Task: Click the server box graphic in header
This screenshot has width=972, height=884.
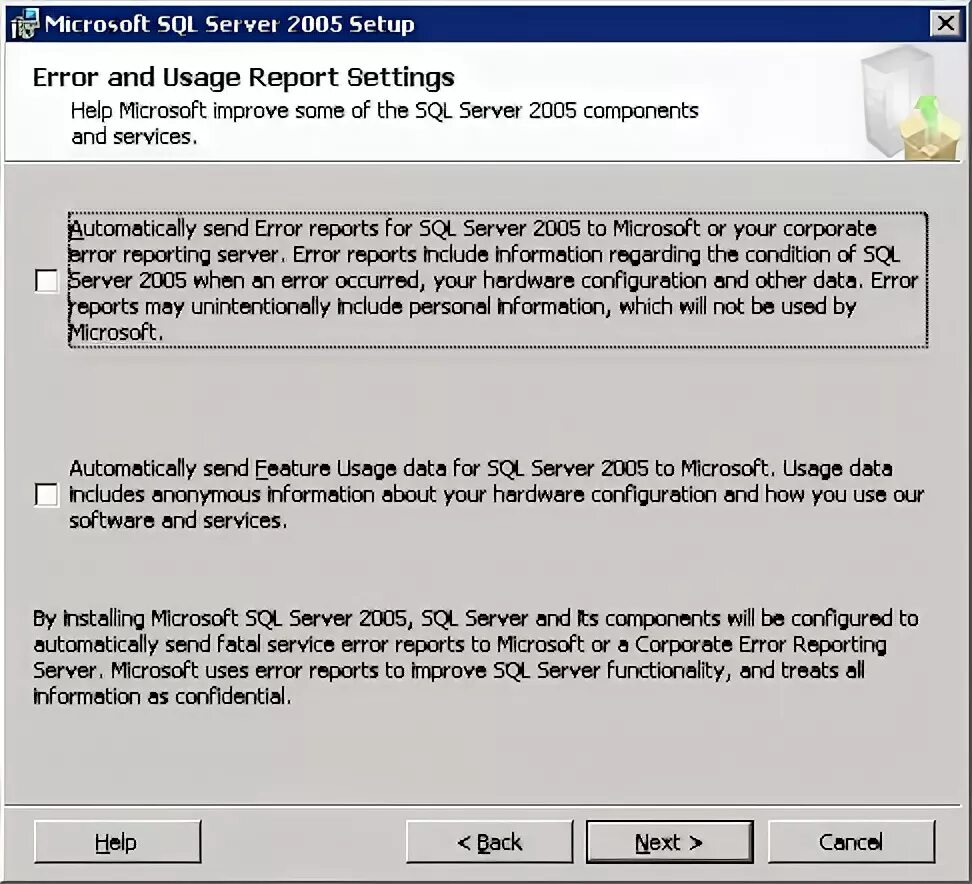Action: 909,103
